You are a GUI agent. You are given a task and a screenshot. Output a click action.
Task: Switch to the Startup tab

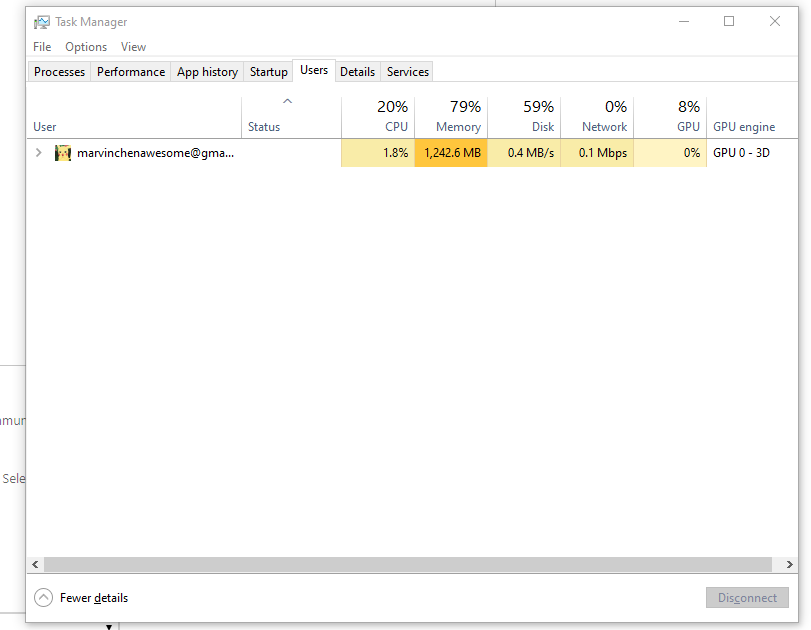[268, 72]
